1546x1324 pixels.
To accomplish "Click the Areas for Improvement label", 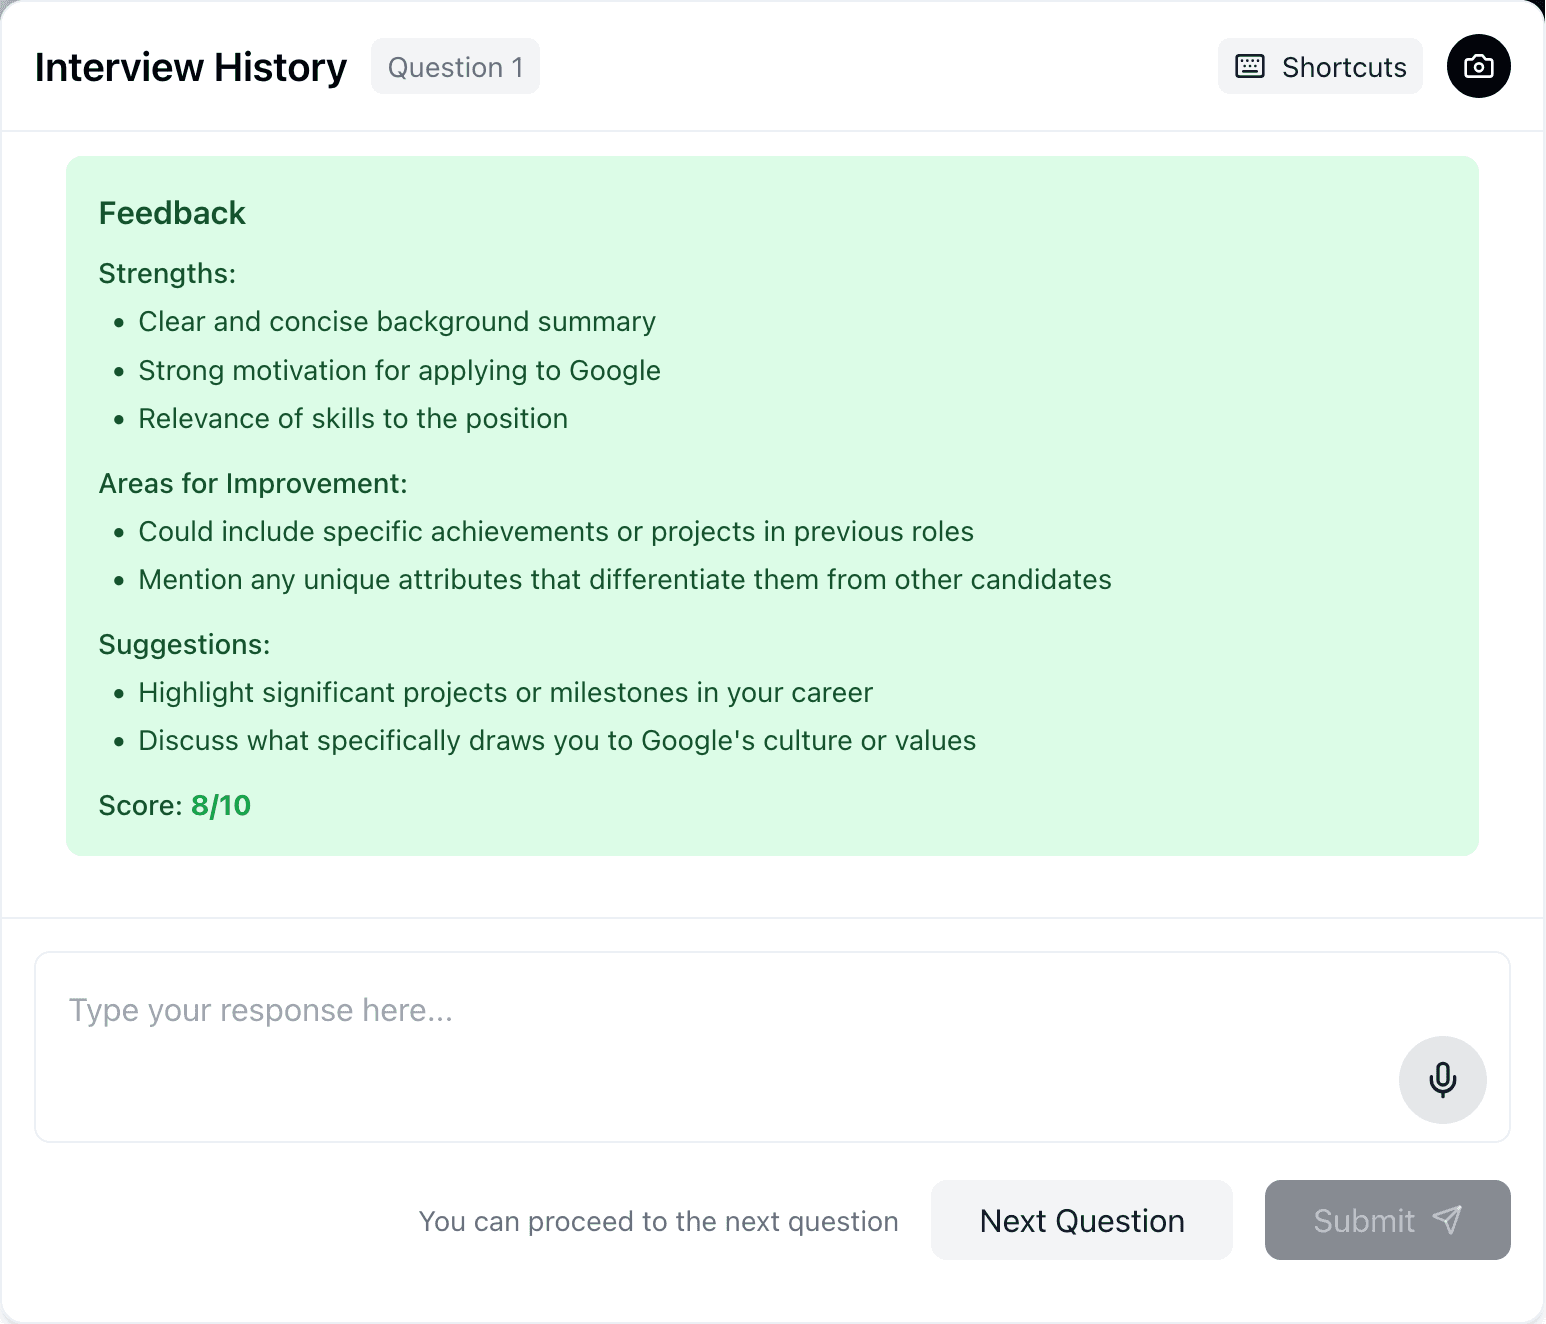I will click(253, 483).
